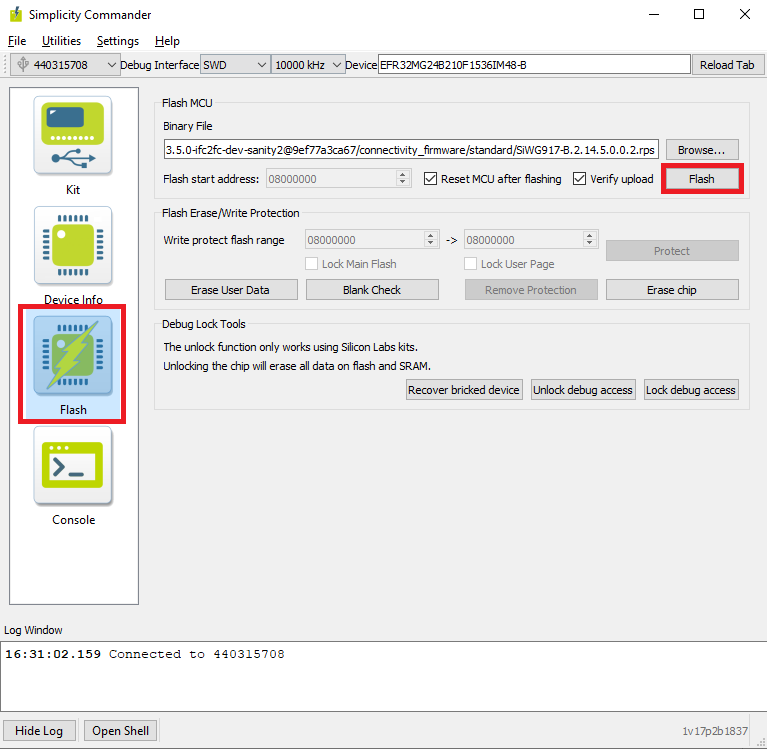Toggle Reset MCU after flashing checkbox
Screen dimensions: 767x749
pyautogui.click(x=431, y=179)
